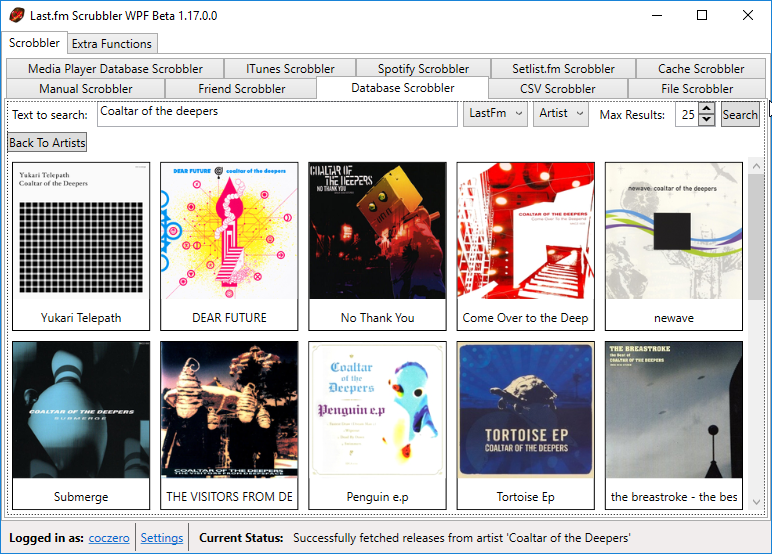The image size is (772, 554).
Task: Minimize the Last.fm Scrubbler window
Action: 657,15
